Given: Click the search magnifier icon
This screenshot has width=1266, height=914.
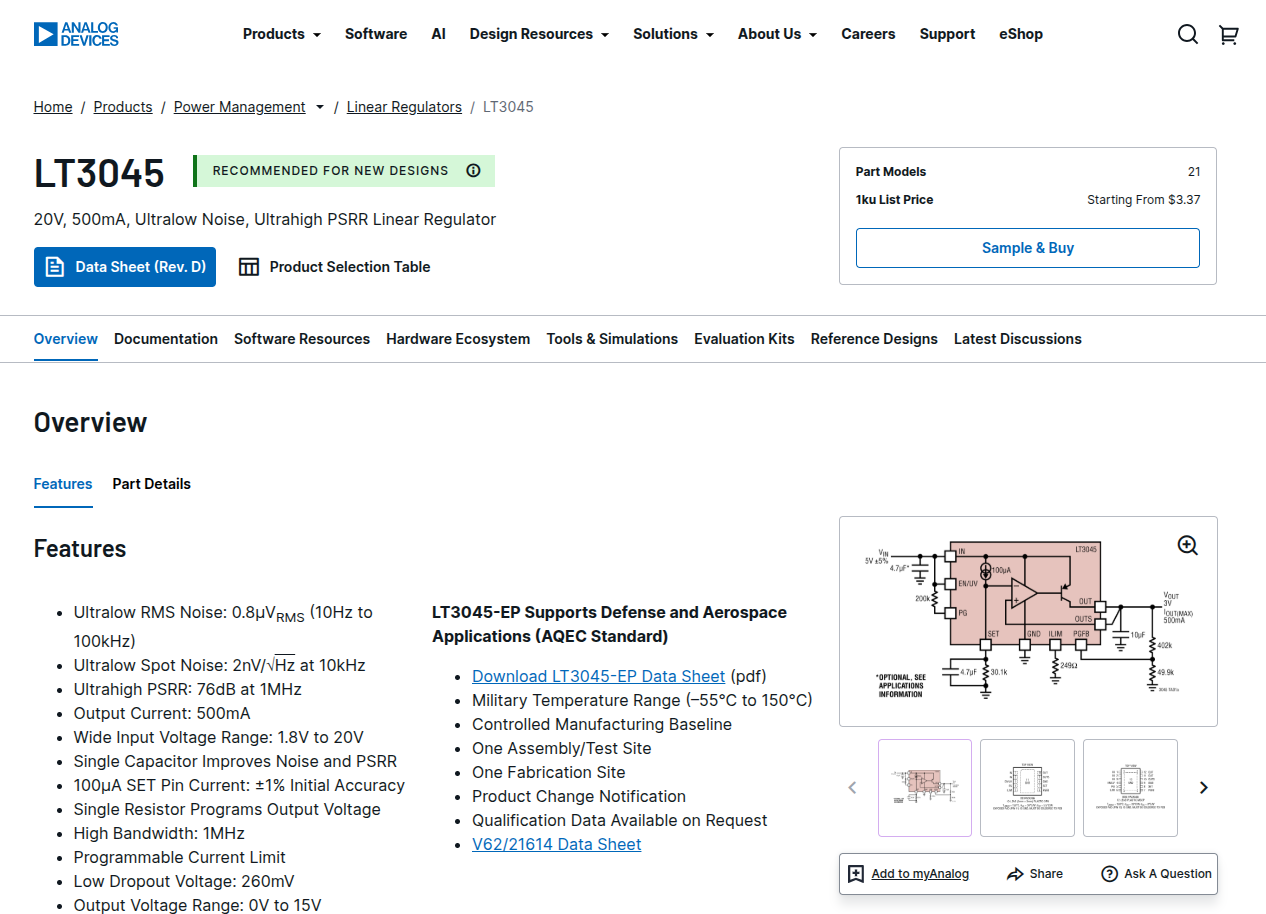Looking at the screenshot, I should coord(1187,35).
